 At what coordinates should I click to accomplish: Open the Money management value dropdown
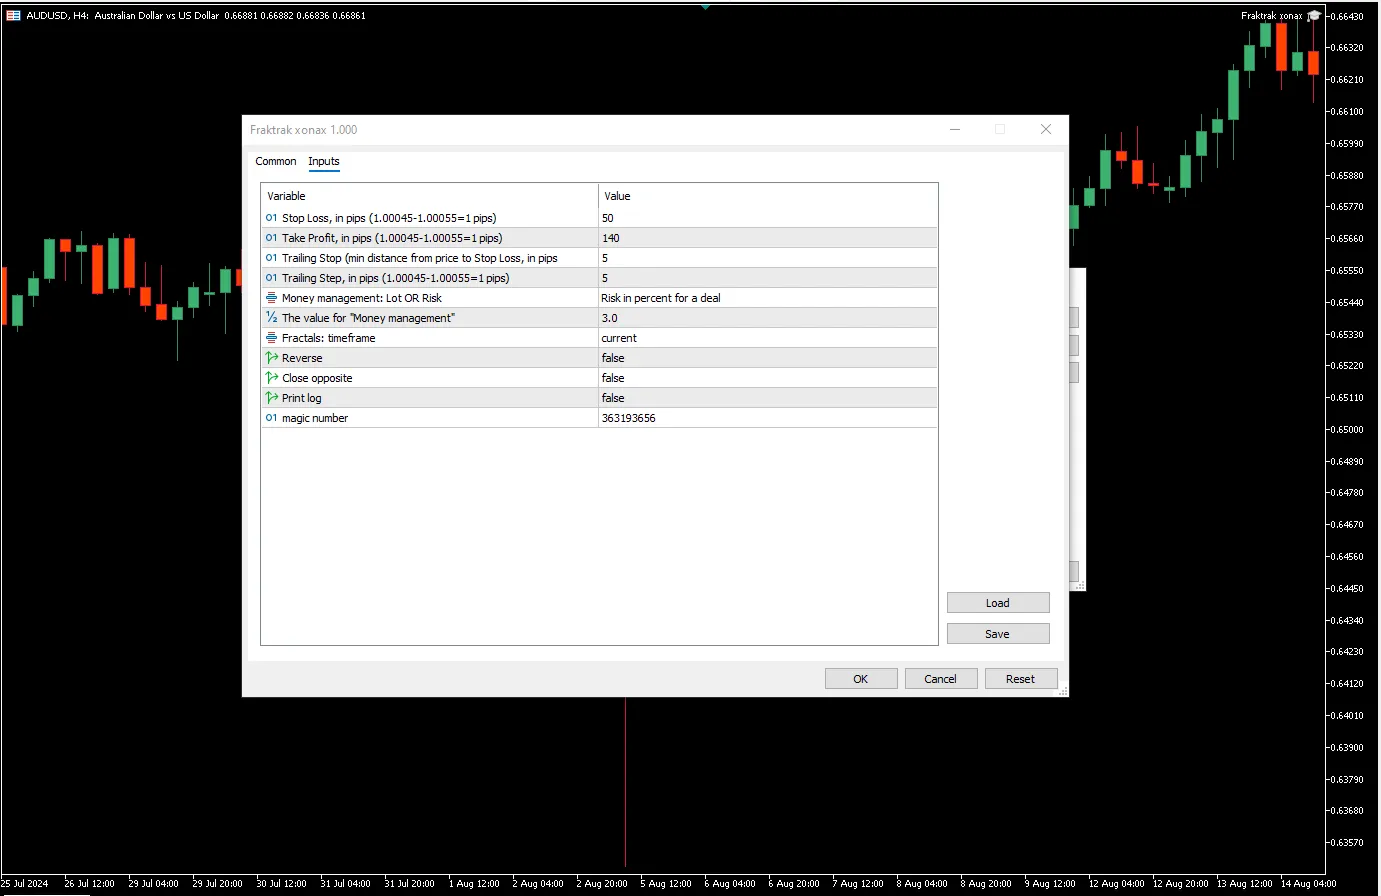[768, 298]
